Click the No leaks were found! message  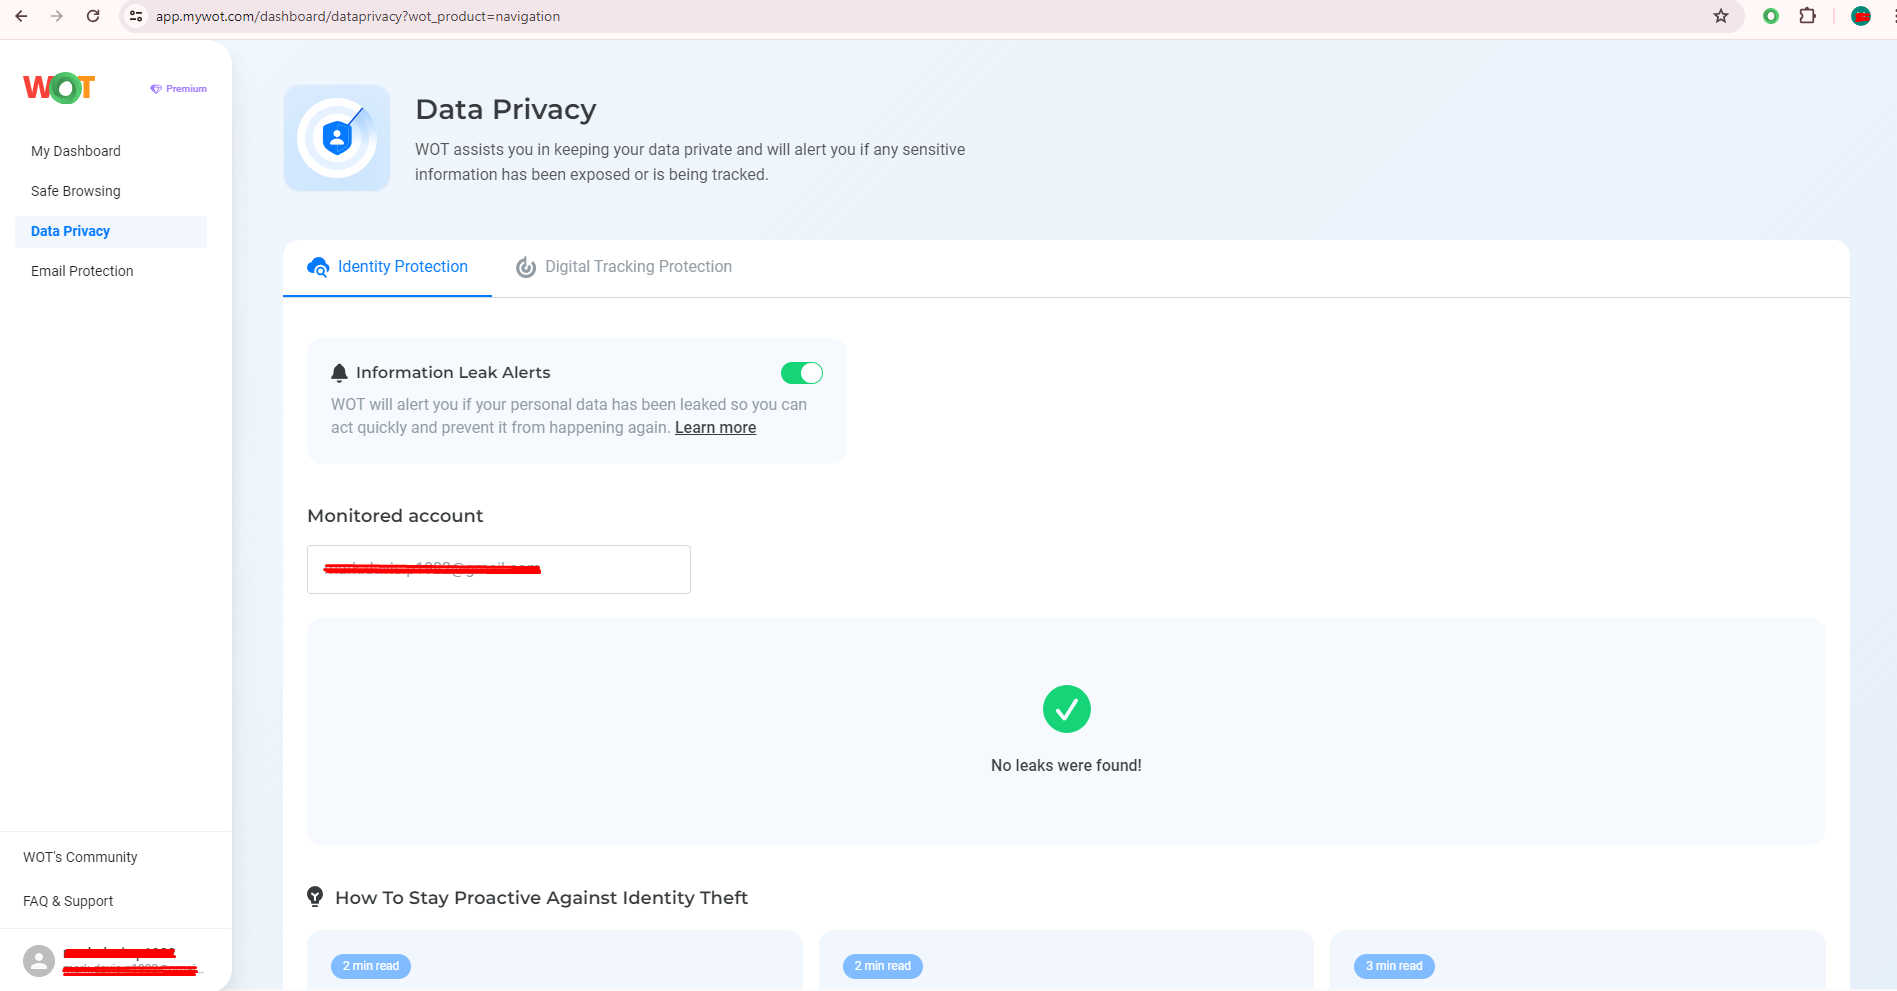point(1066,765)
